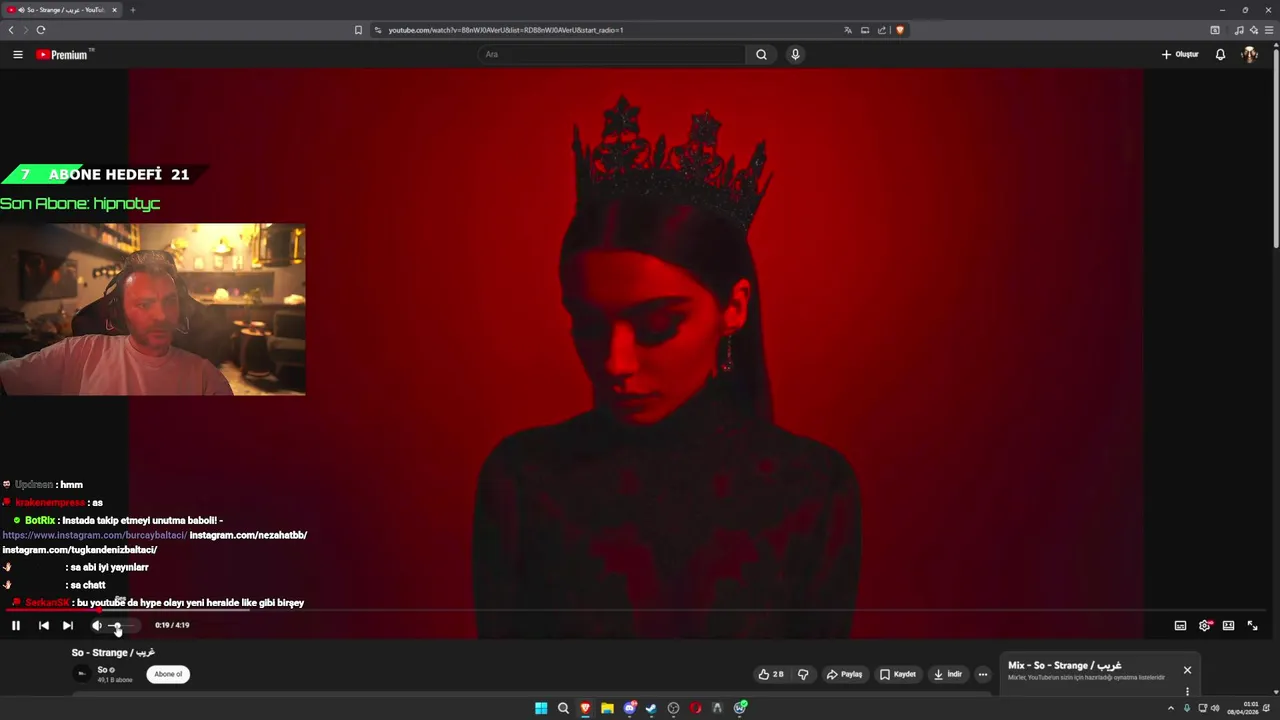Adjust the player volume slider
This screenshot has width=1280, height=720.
pyautogui.click(x=122, y=626)
